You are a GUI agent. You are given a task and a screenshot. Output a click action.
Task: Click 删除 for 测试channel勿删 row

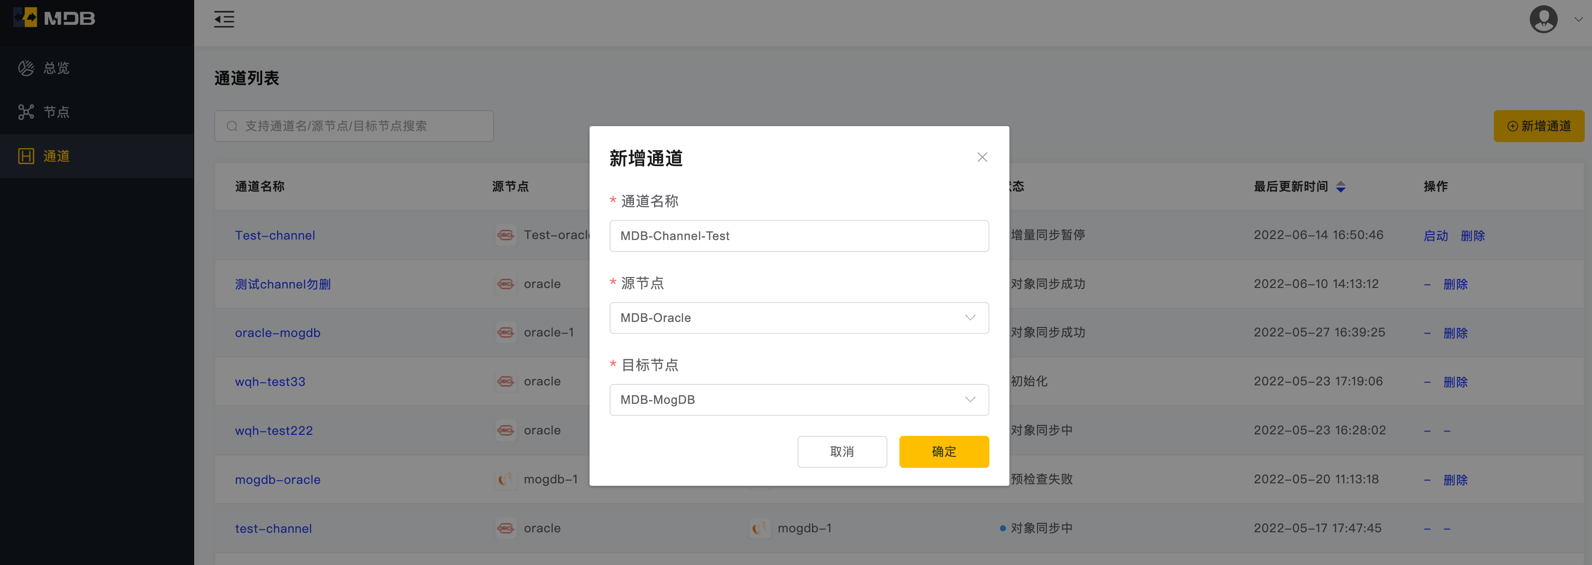(x=1456, y=285)
